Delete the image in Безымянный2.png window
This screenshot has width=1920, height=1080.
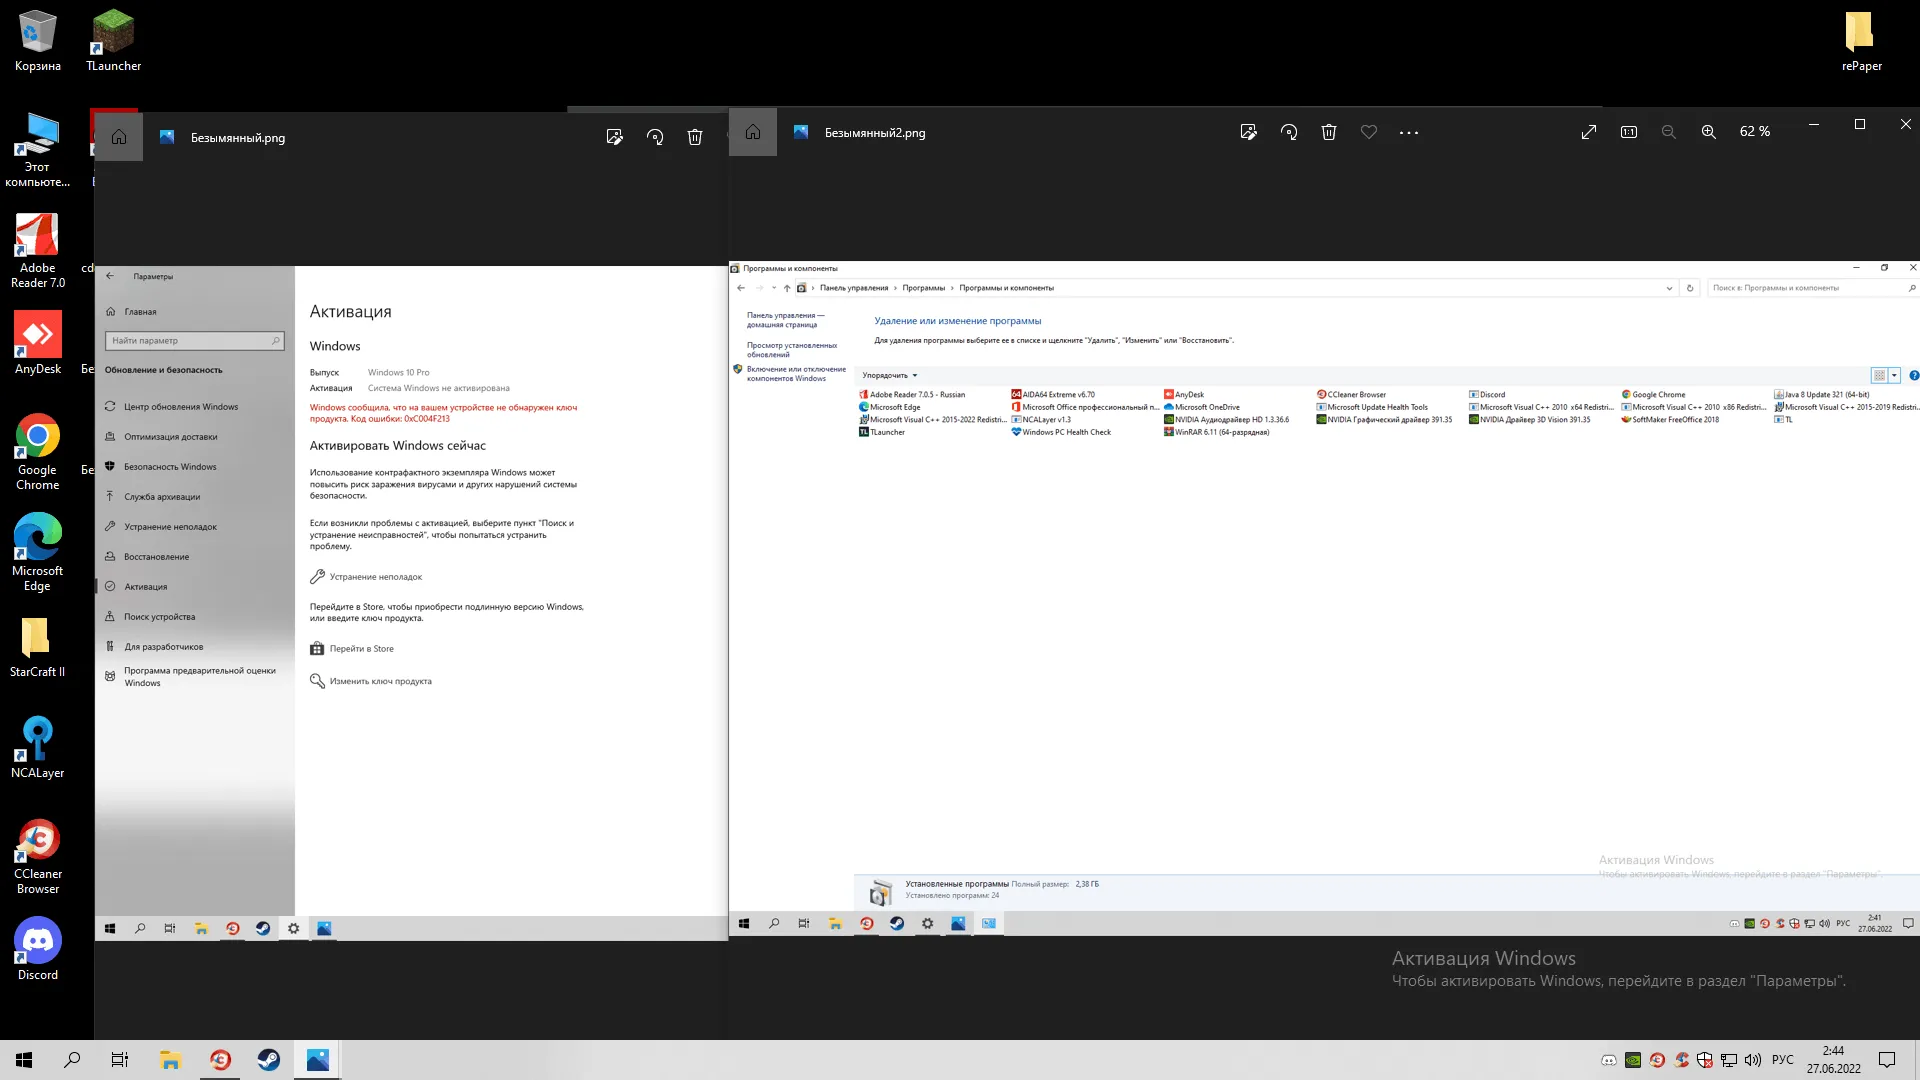(1329, 132)
